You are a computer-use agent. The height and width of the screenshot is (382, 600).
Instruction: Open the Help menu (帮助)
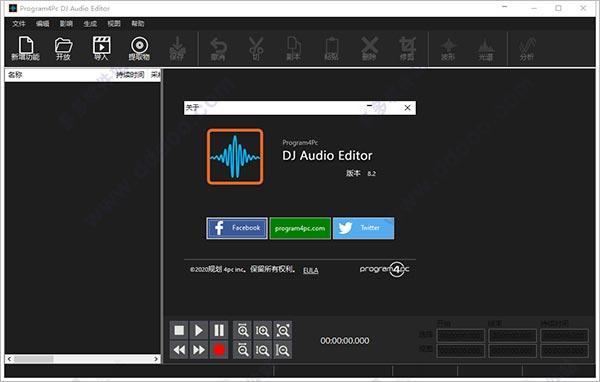pos(138,24)
